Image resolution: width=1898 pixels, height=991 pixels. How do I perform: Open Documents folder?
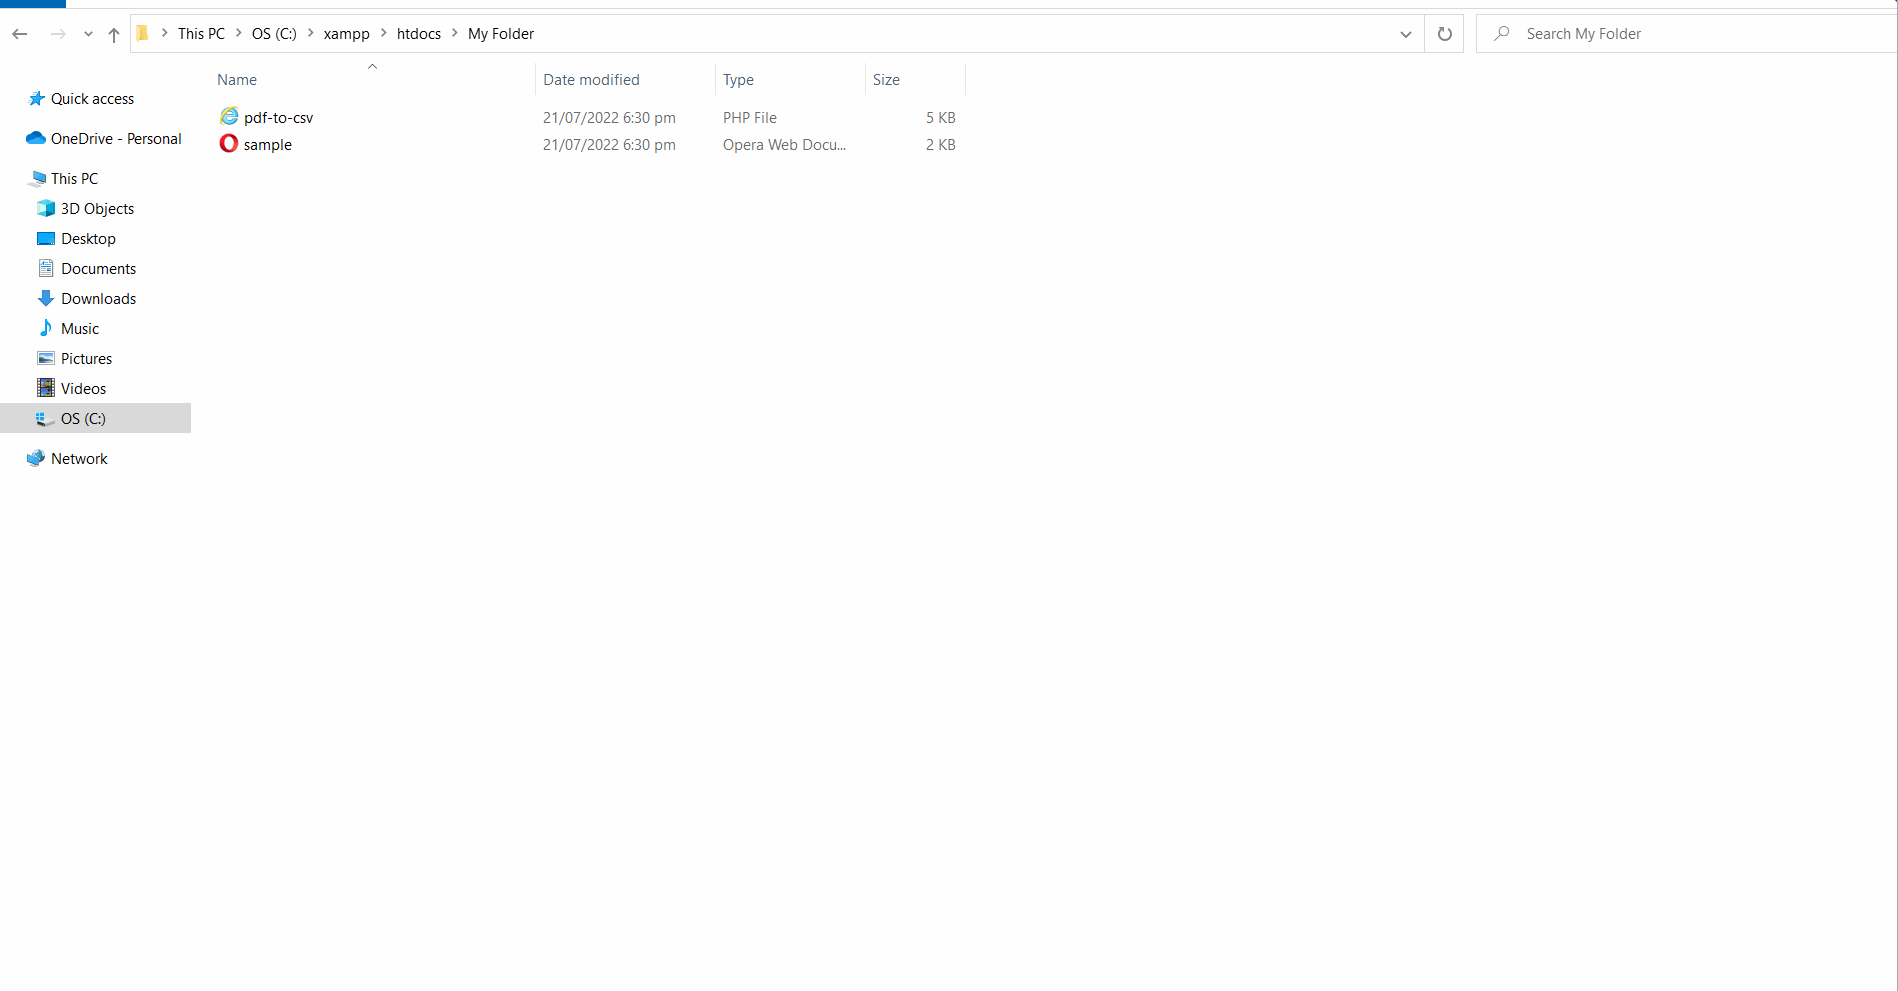click(98, 269)
